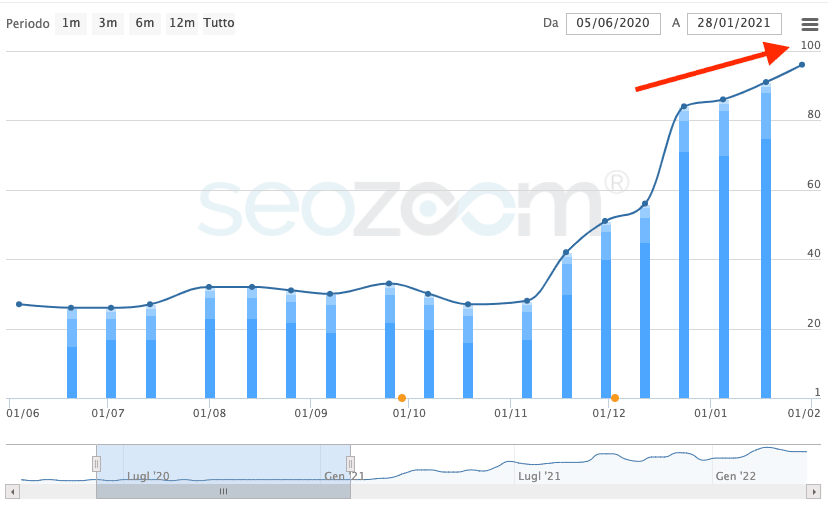Viewport: 828px width, 510px height.
Task: Show the full range with Tutto
Action: point(219,23)
